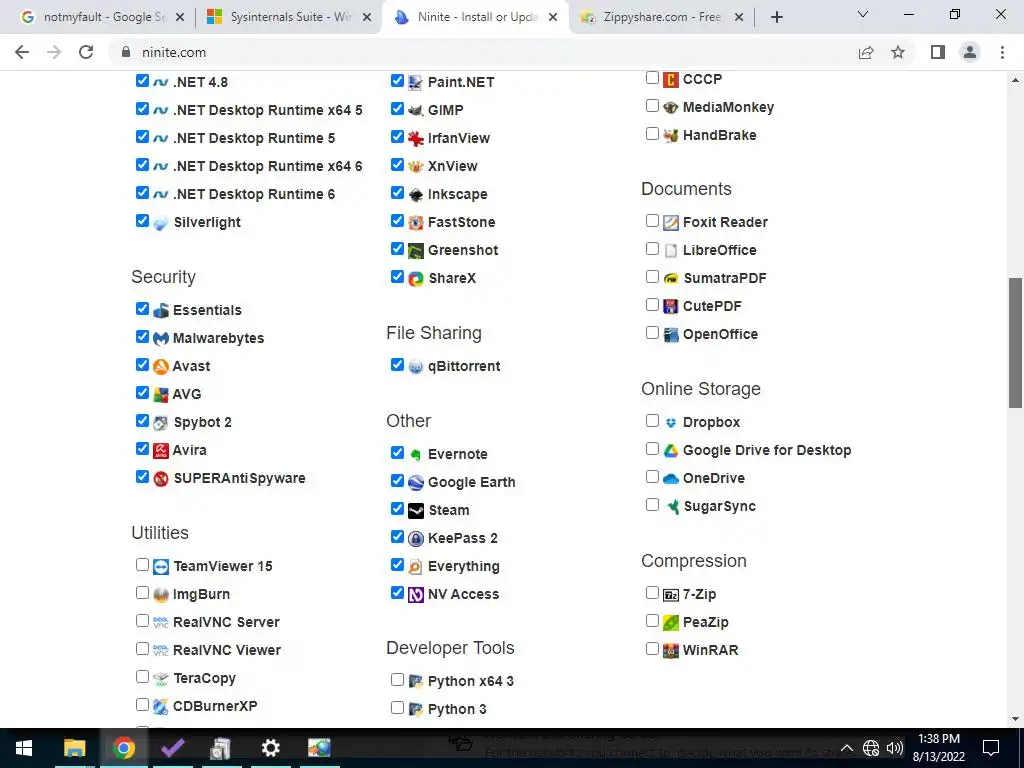The height and width of the screenshot is (768, 1024).
Task: Click the Google Drive for Desktop icon
Action: click(x=671, y=451)
